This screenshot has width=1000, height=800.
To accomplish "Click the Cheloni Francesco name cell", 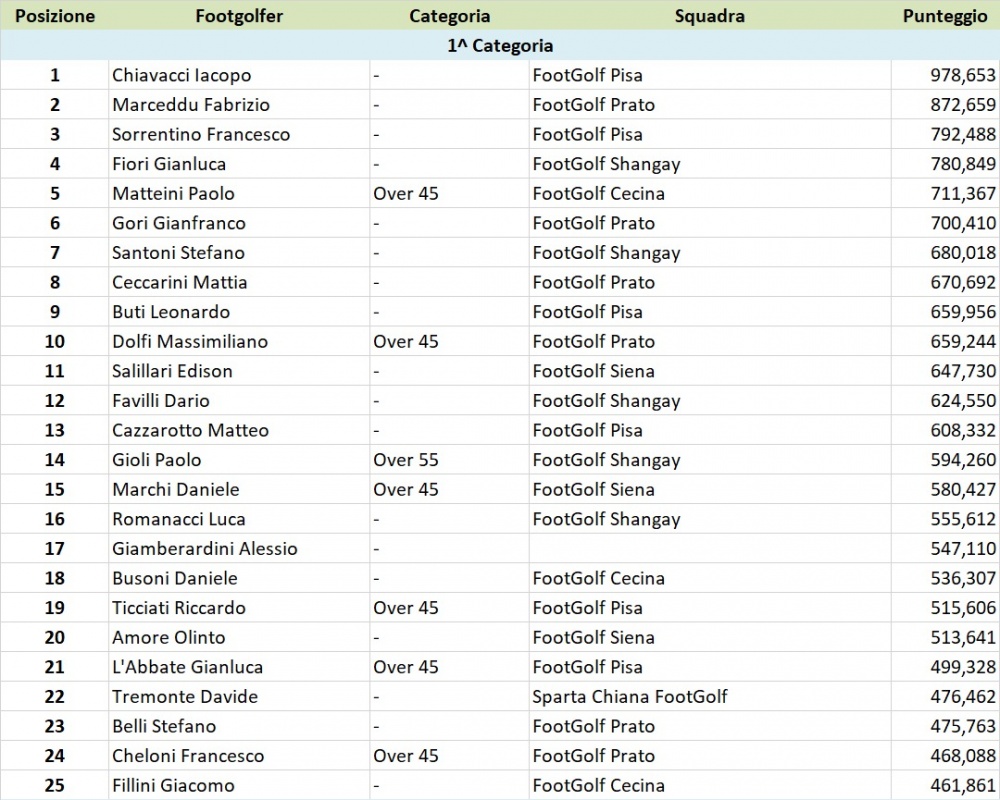I will coord(239,755).
